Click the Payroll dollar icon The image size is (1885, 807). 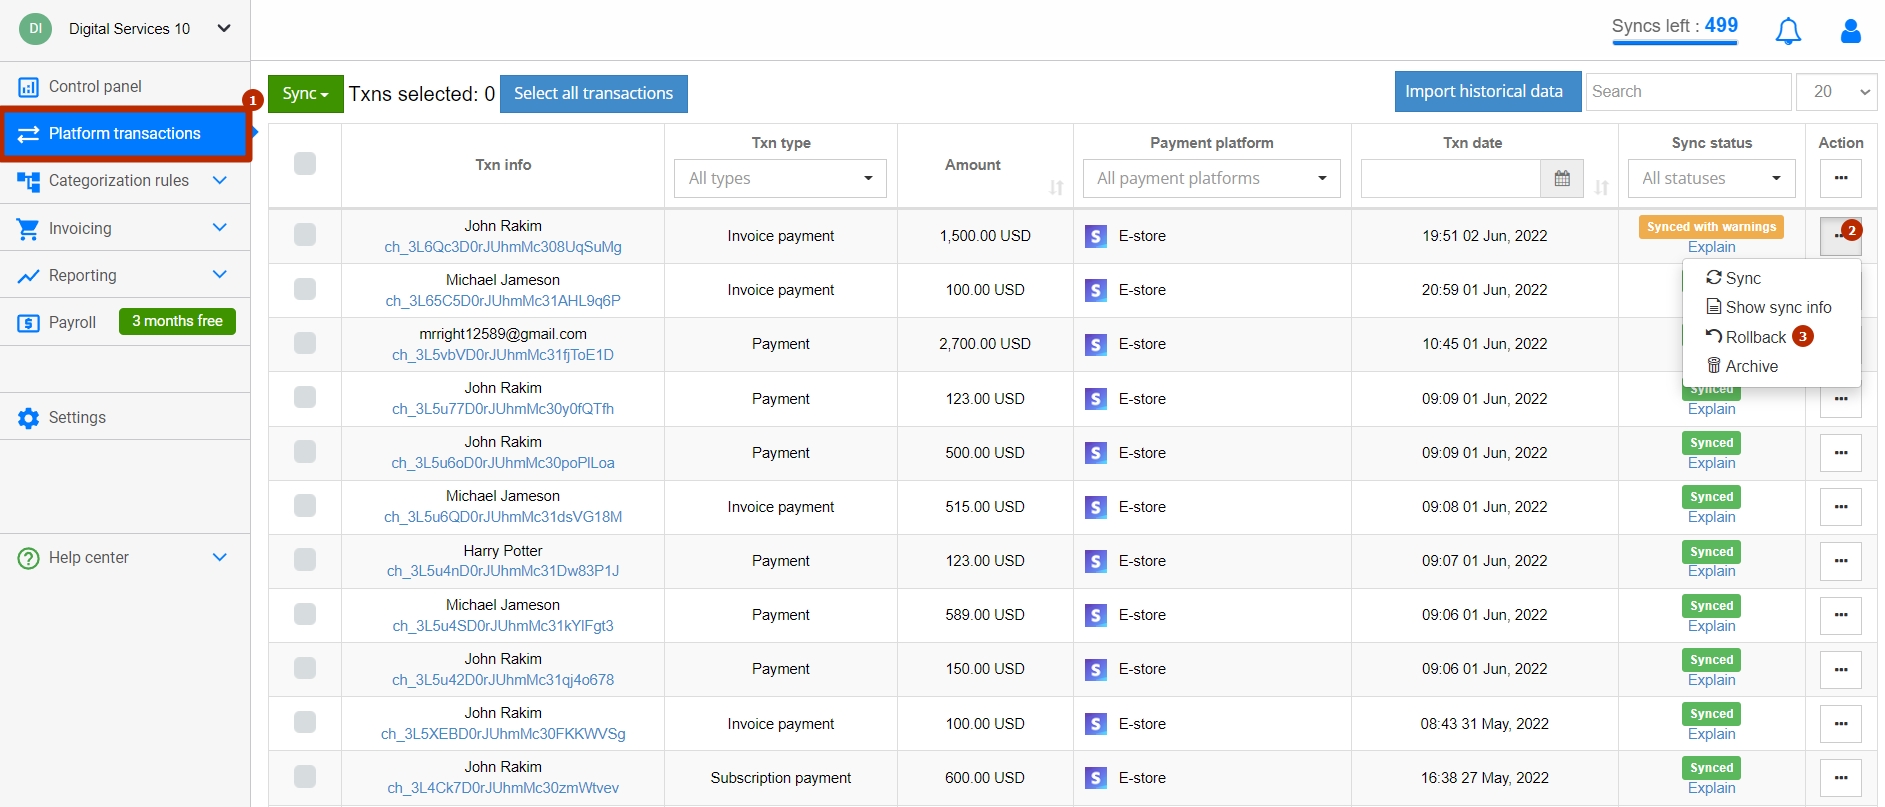pyautogui.click(x=29, y=323)
